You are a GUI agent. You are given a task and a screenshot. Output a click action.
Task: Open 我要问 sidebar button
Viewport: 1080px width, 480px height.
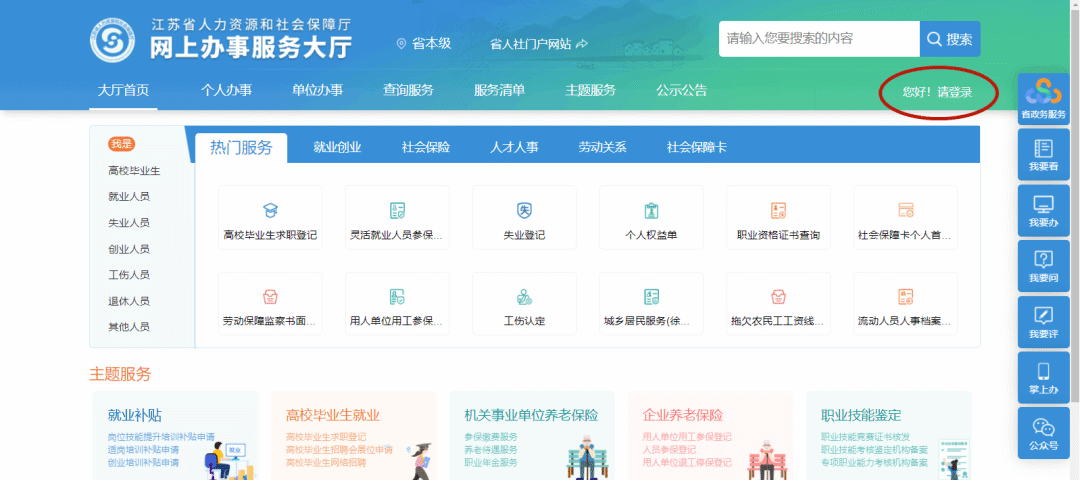(x=1043, y=267)
